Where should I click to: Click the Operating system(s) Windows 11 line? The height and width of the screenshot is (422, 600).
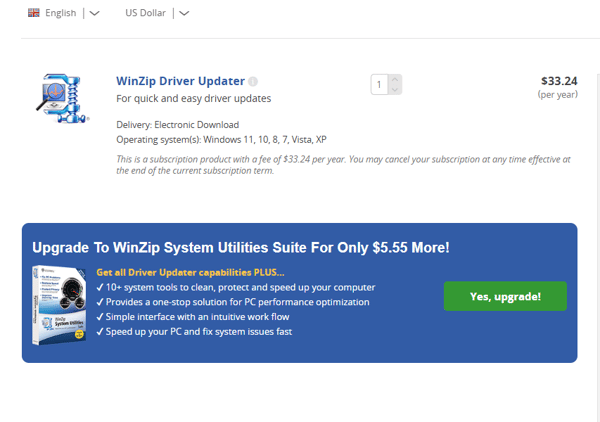pyautogui.click(x=221, y=140)
